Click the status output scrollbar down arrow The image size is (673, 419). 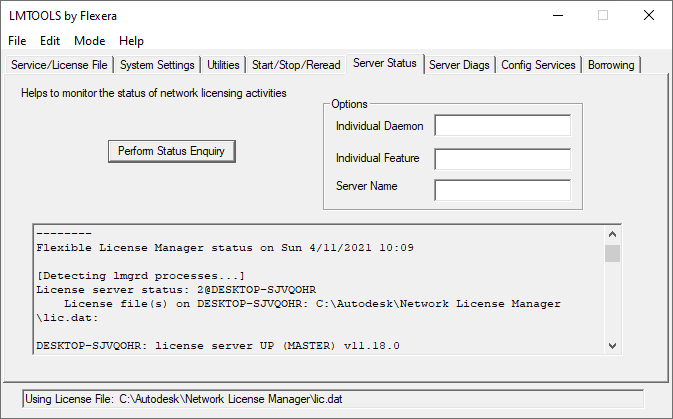coord(612,345)
